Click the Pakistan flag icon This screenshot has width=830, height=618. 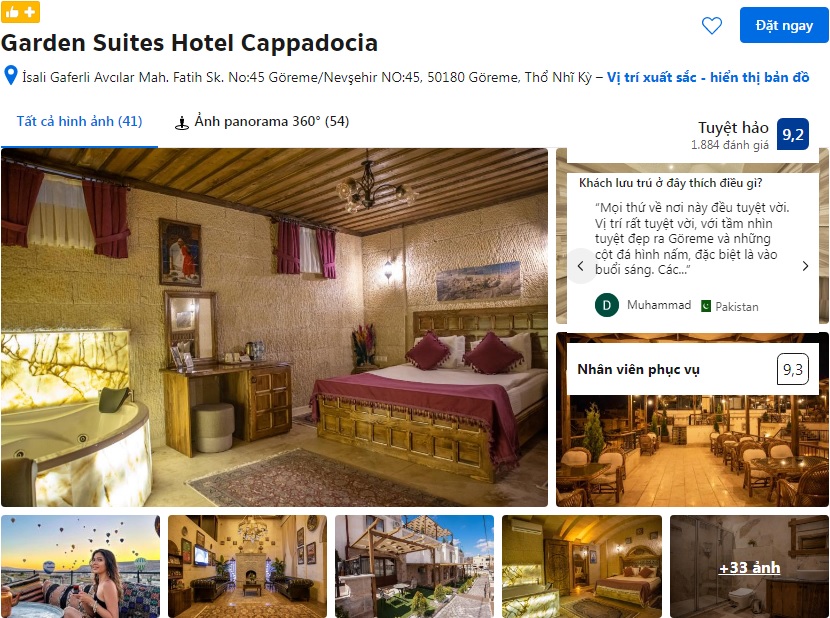coord(706,306)
